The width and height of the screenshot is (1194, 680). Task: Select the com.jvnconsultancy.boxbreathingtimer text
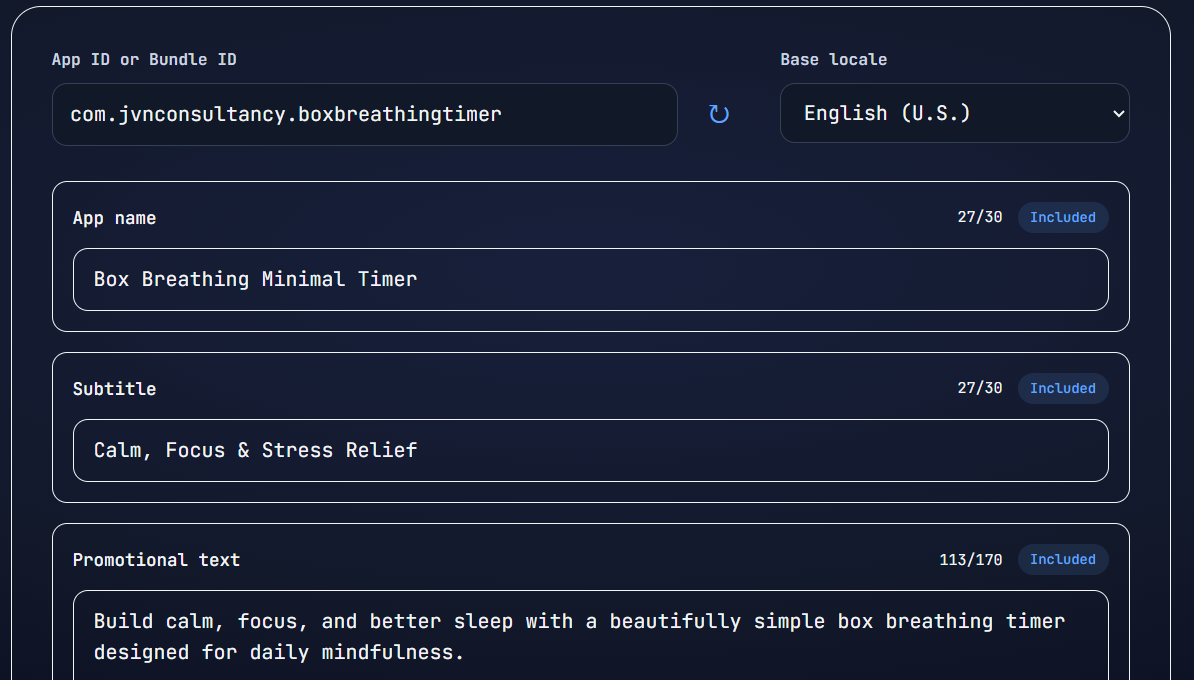tap(284, 114)
